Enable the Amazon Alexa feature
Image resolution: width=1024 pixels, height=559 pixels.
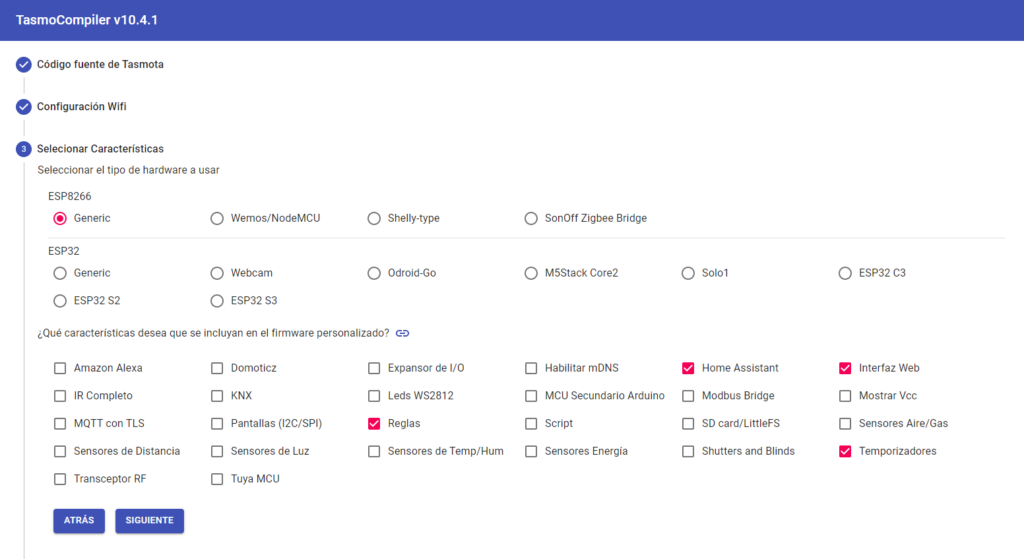[x=60, y=368]
